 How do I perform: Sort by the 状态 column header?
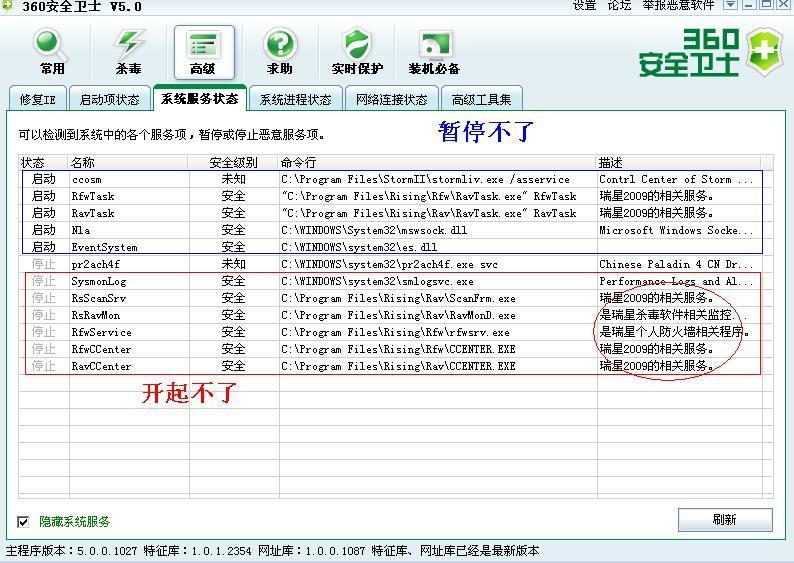[43, 163]
